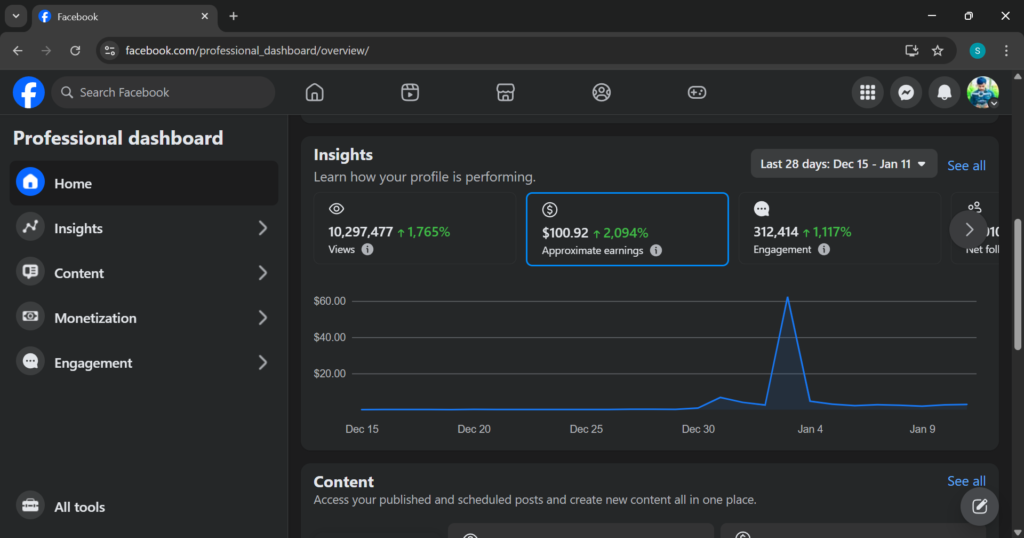Open Chrome profile avatar S
Image resolution: width=1024 pixels, height=538 pixels.
pyautogui.click(x=977, y=50)
